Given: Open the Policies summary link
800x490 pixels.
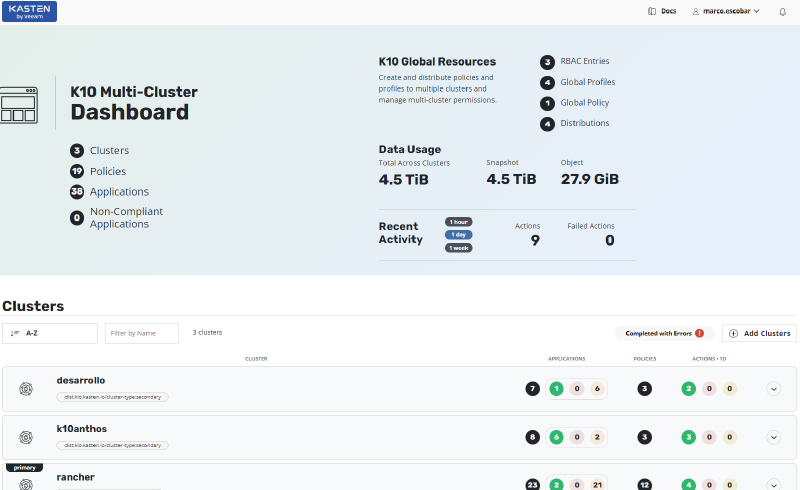Looking at the screenshot, I should [x=108, y=172].
